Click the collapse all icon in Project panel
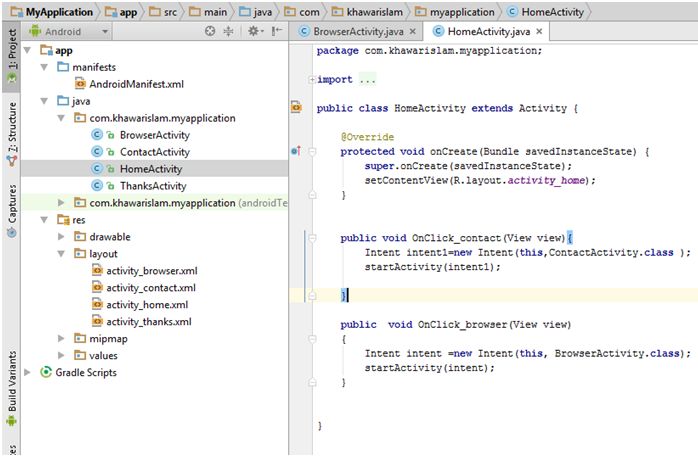 [x=229, y=31]
